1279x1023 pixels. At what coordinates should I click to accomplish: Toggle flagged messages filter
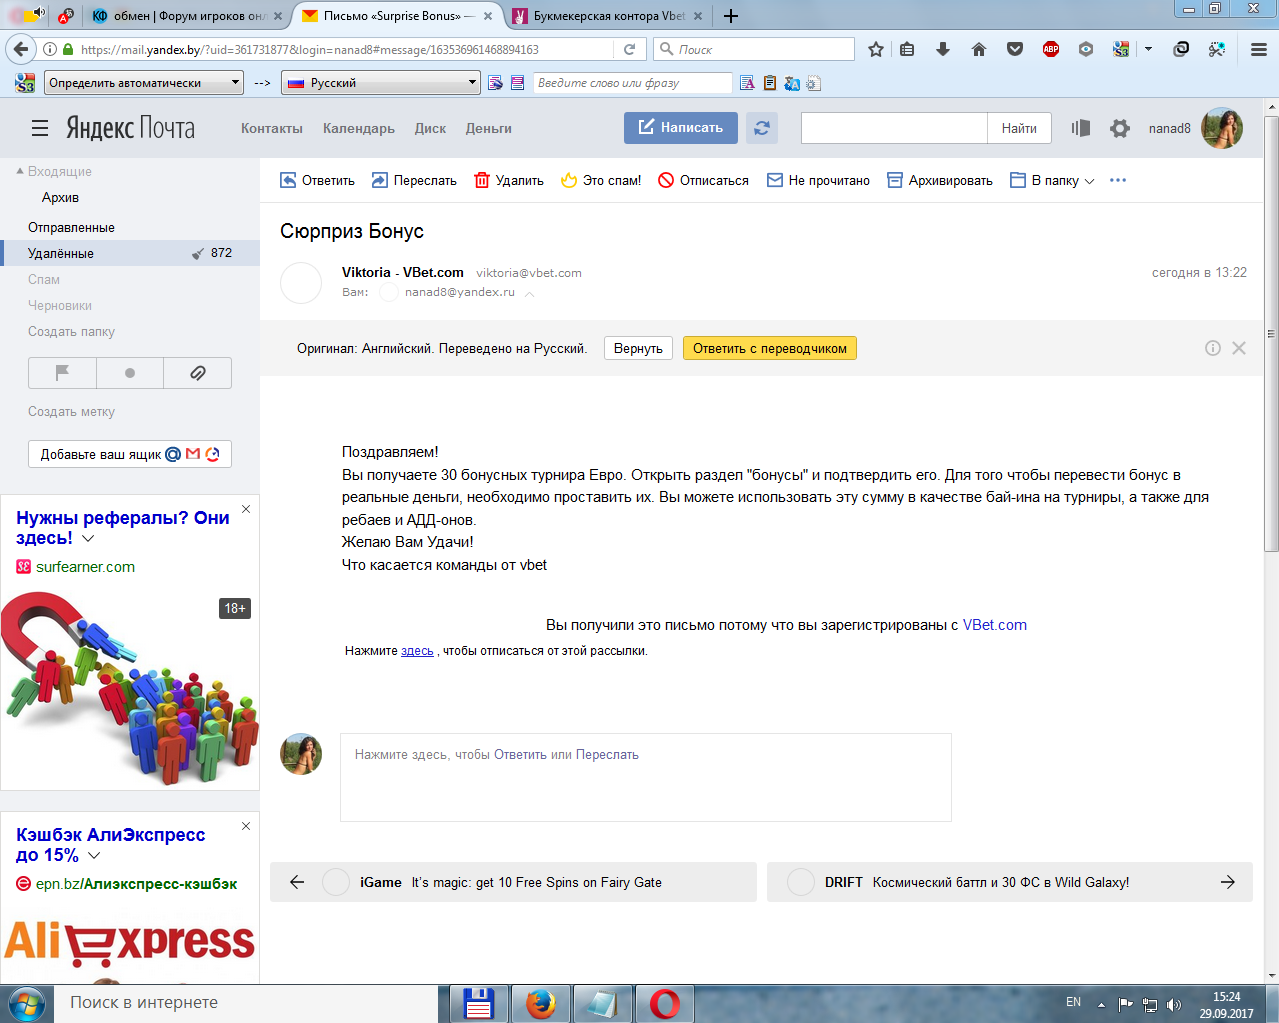click(x=62, y=373)
